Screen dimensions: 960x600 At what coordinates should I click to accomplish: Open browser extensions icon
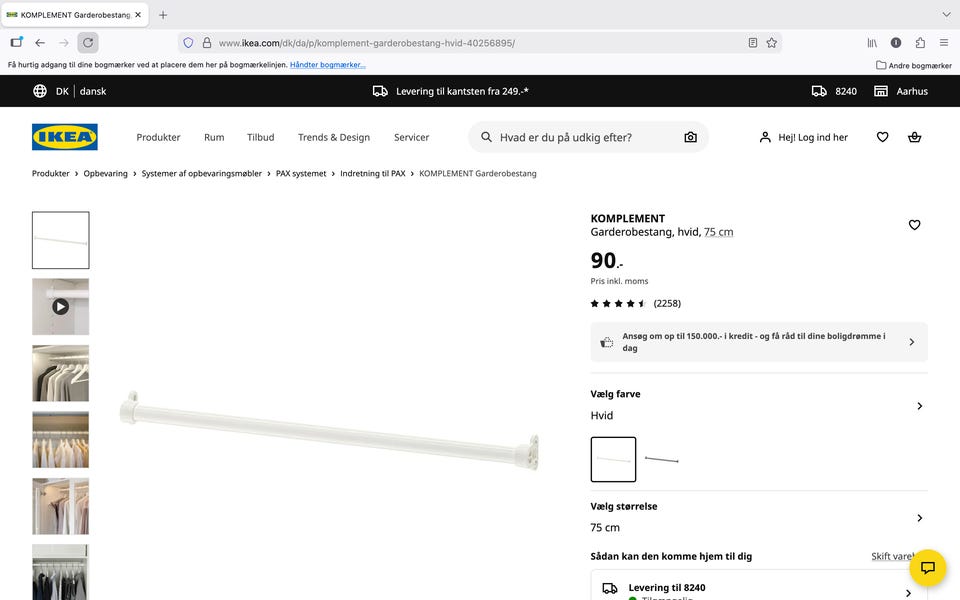[920, 43]
